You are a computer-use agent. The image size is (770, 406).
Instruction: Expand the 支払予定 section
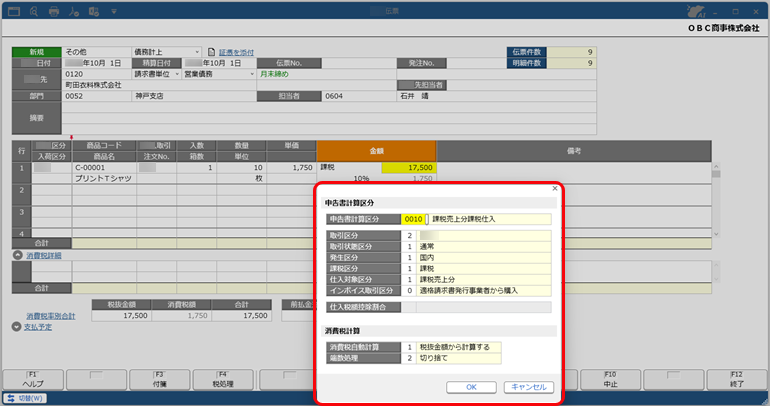point(16,327)
